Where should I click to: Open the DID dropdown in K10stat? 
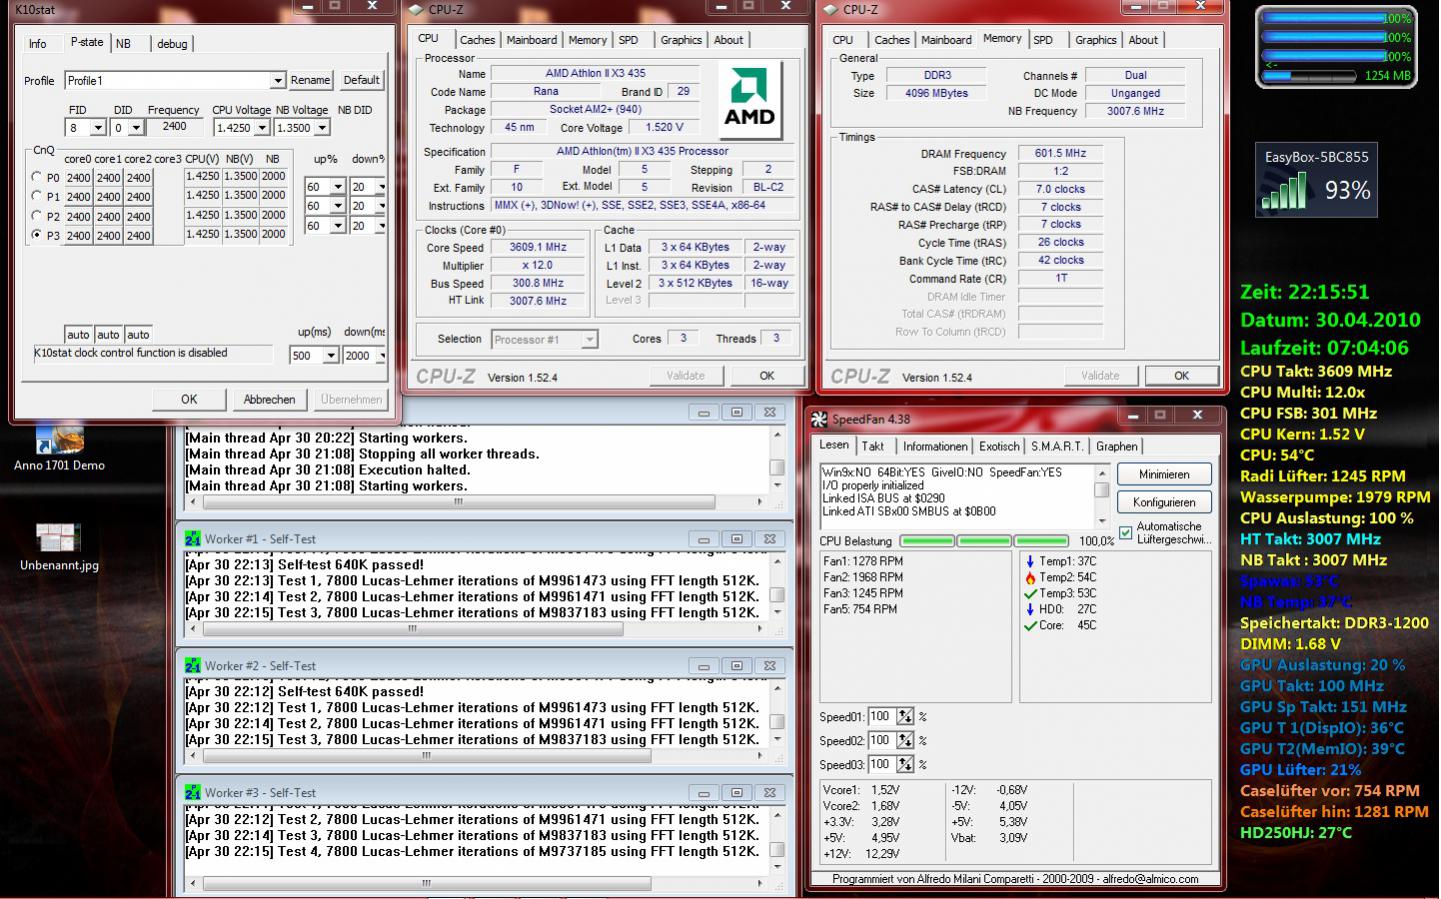pyautogui.click(x=135, y=128)
